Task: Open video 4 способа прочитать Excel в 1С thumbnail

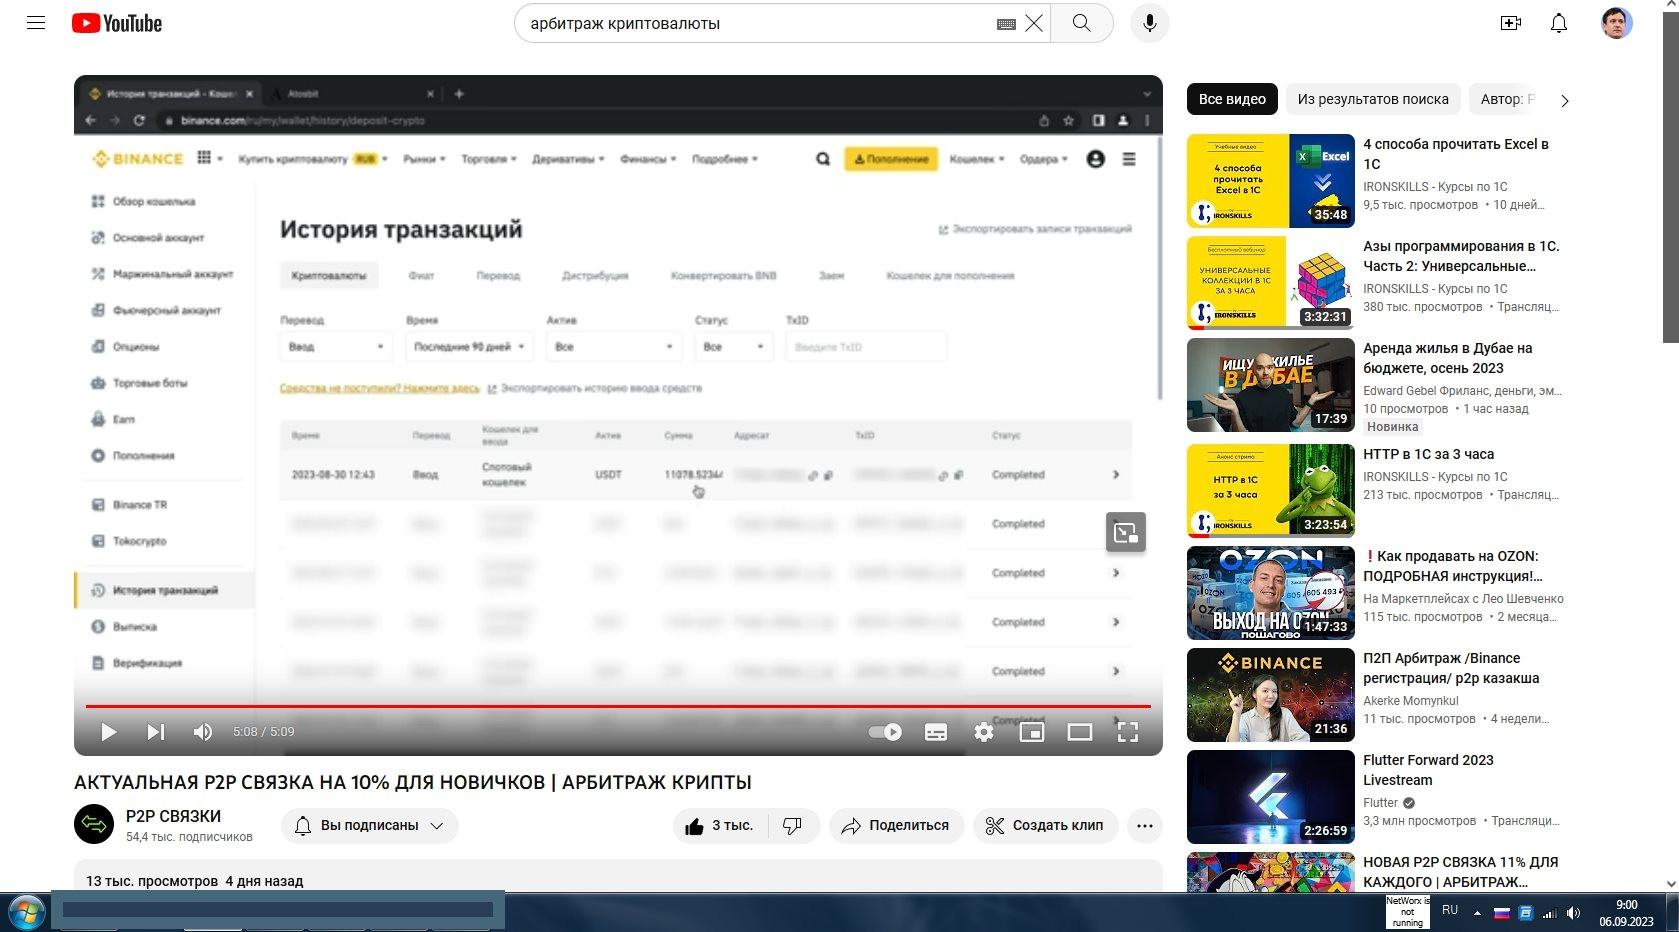Action: coord(1271,181)
